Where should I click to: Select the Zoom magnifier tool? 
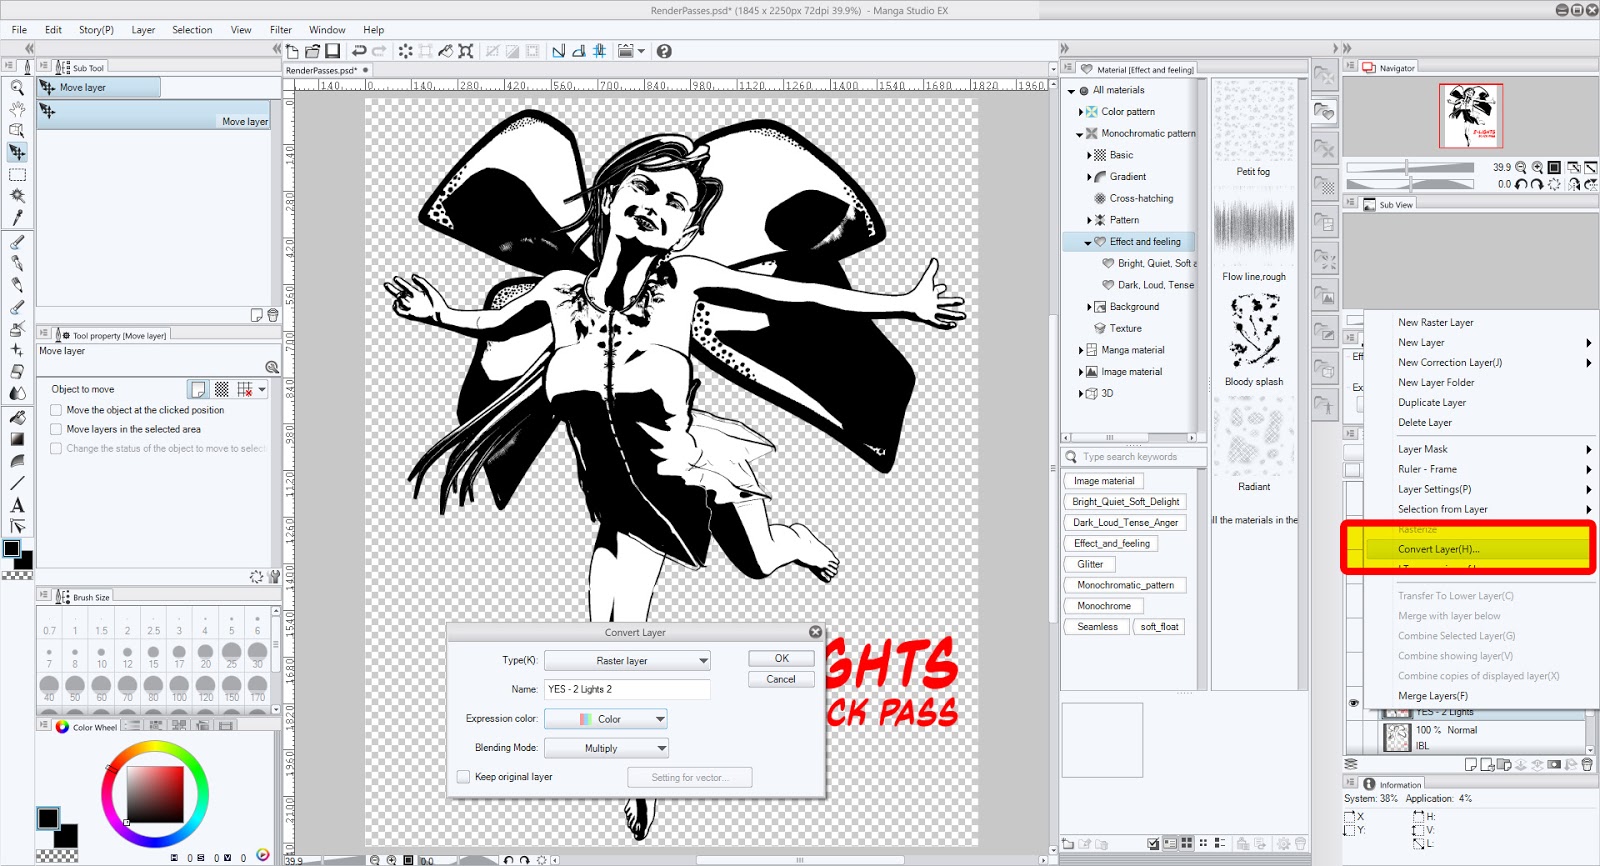pyautogui.click(x=17, y=88)
